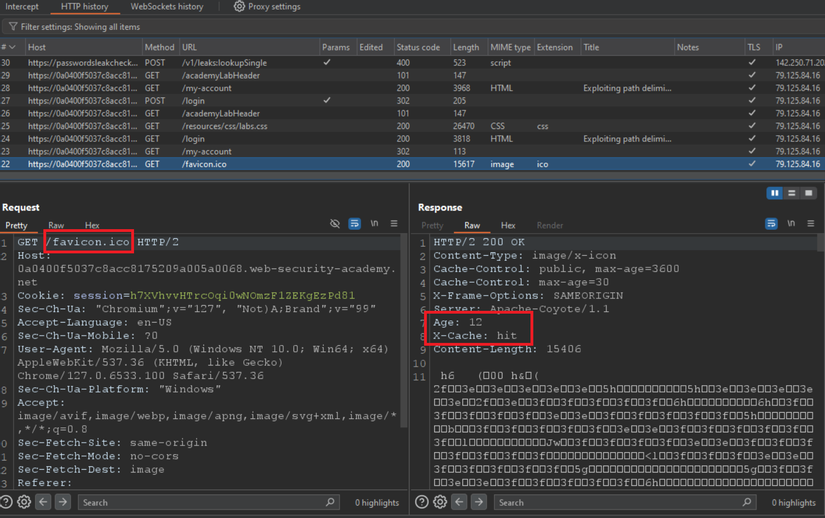
Task: Open Response Pretty tab
Action: click(432, 225)
